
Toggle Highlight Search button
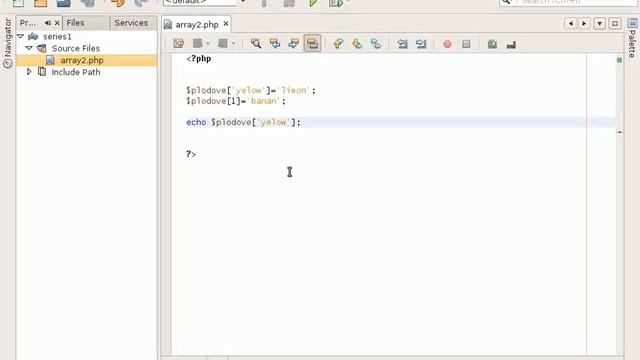coord(312,44)
